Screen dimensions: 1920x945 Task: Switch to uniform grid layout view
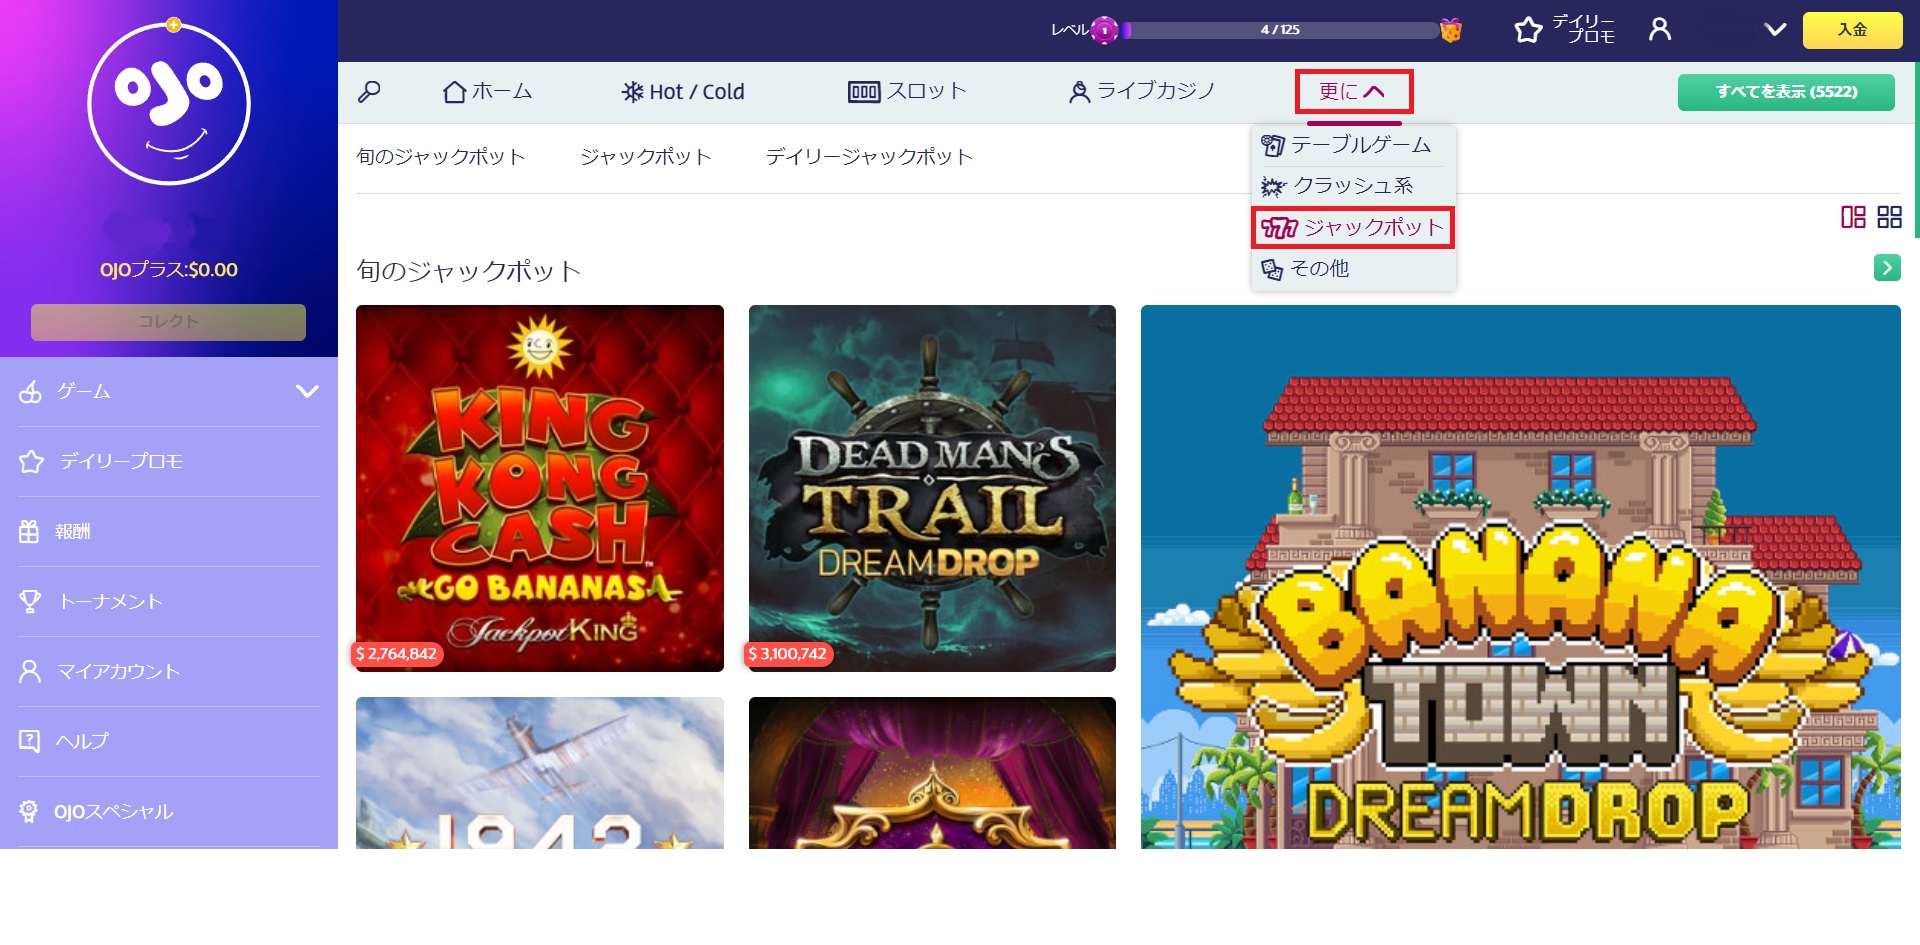click(1889, 217)
